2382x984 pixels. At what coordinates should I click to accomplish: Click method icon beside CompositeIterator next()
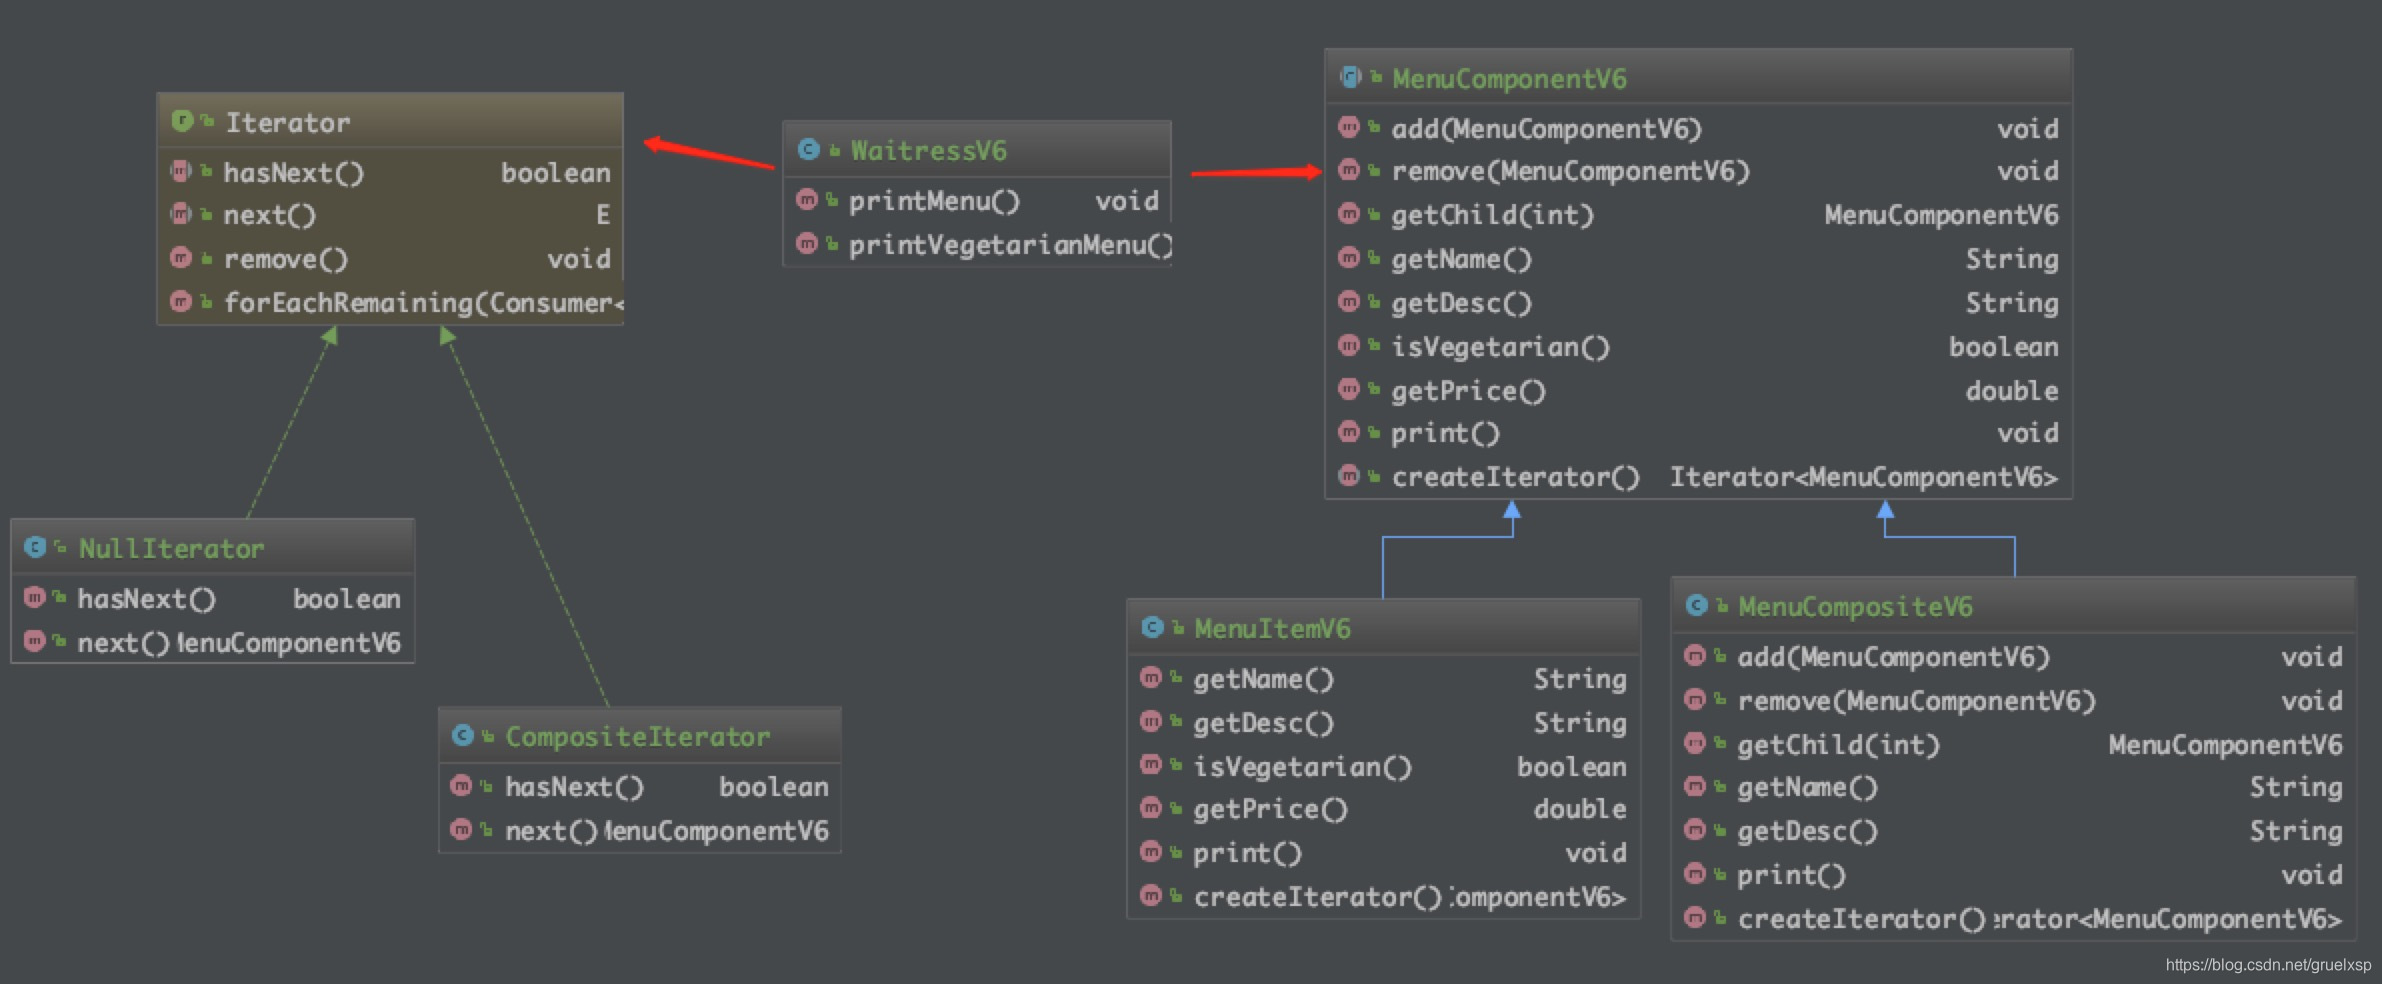pos(461,829)
